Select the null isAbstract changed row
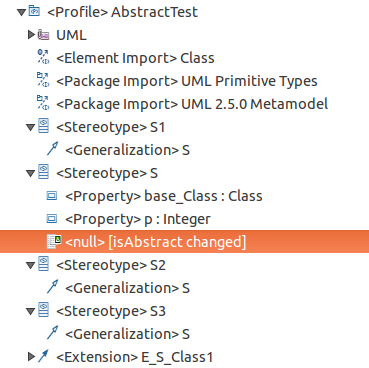369x368 pixels. point(184,242)
